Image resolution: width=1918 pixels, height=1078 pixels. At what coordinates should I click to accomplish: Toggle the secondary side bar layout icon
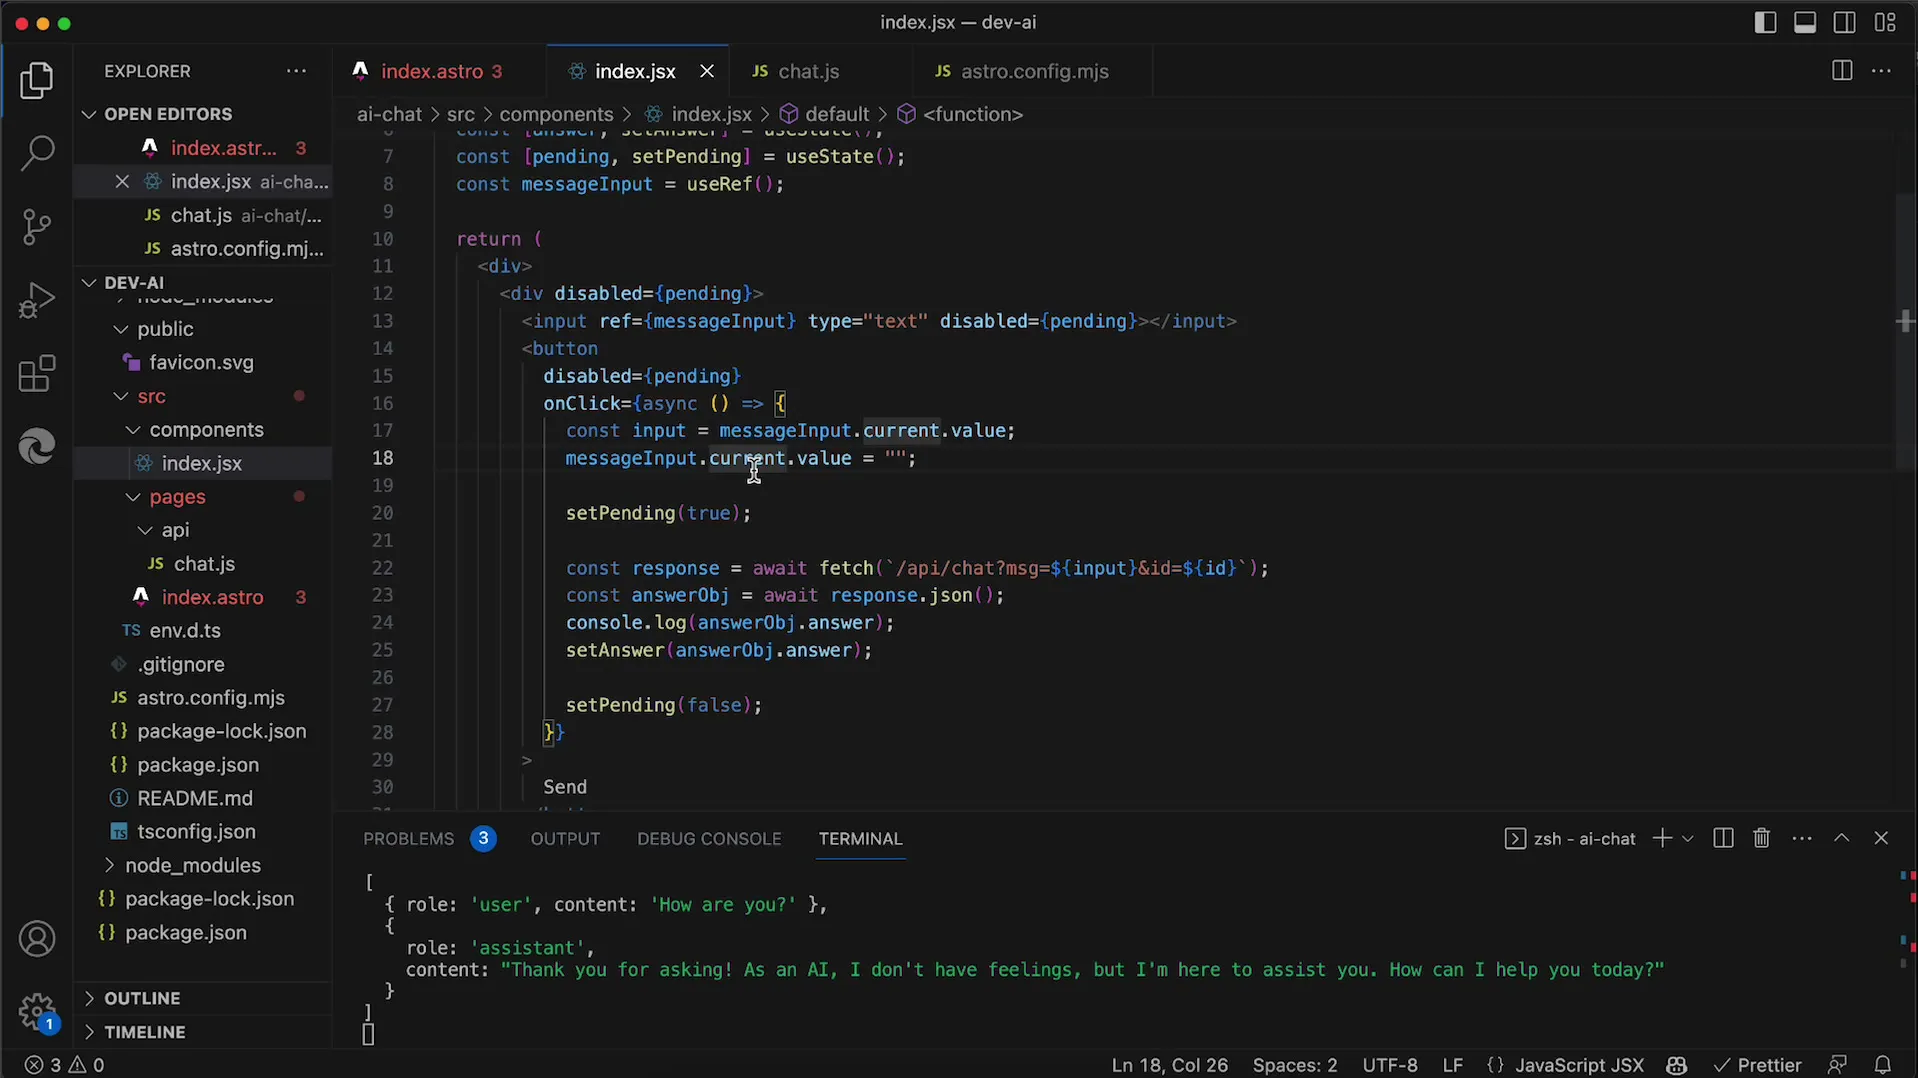(x=1845, y=22)
